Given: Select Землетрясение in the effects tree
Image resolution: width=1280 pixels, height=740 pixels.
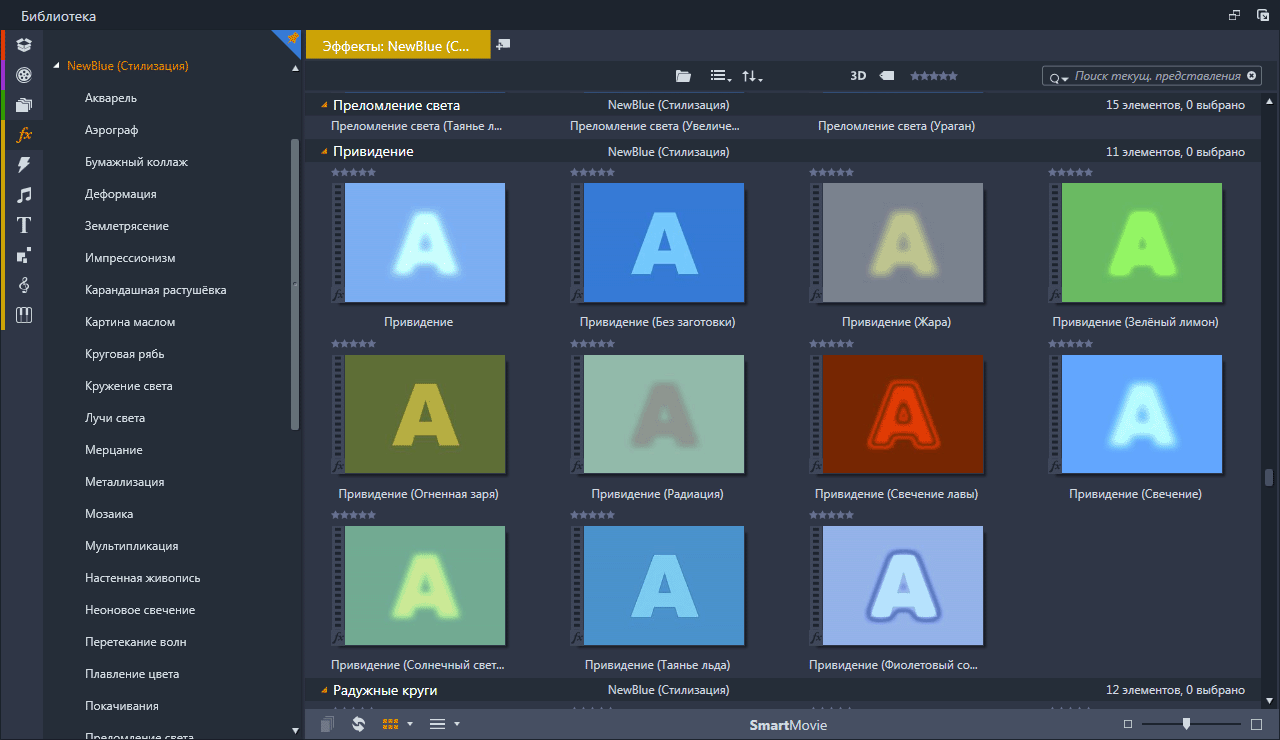Looking at the screenshot, I should click(x=126, y=226).
